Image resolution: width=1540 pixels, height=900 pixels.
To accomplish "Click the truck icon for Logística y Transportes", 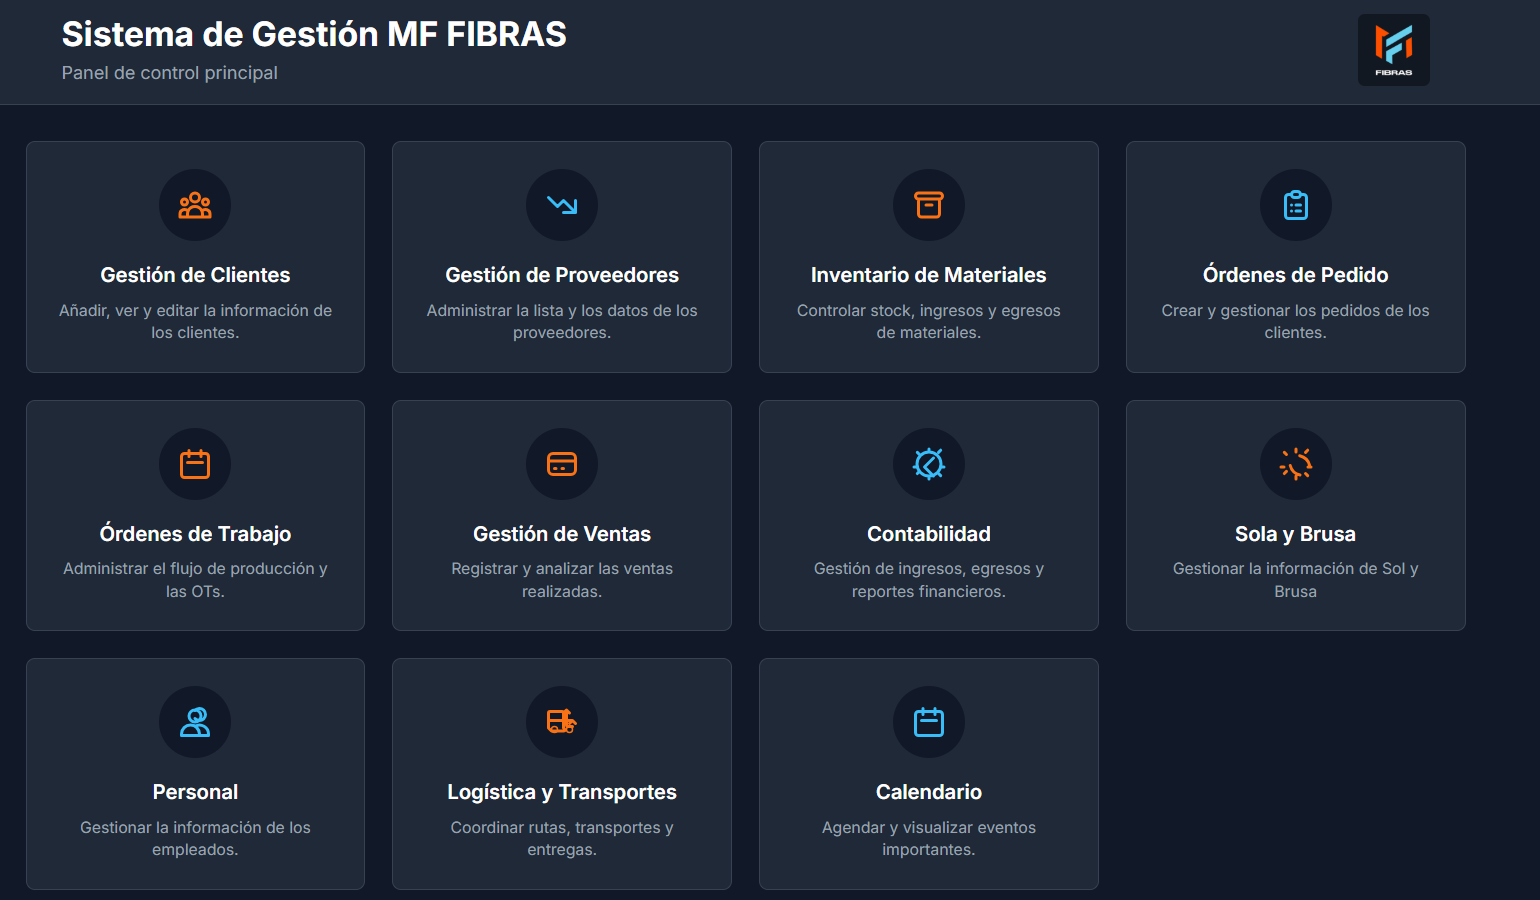I will (562, 722).
